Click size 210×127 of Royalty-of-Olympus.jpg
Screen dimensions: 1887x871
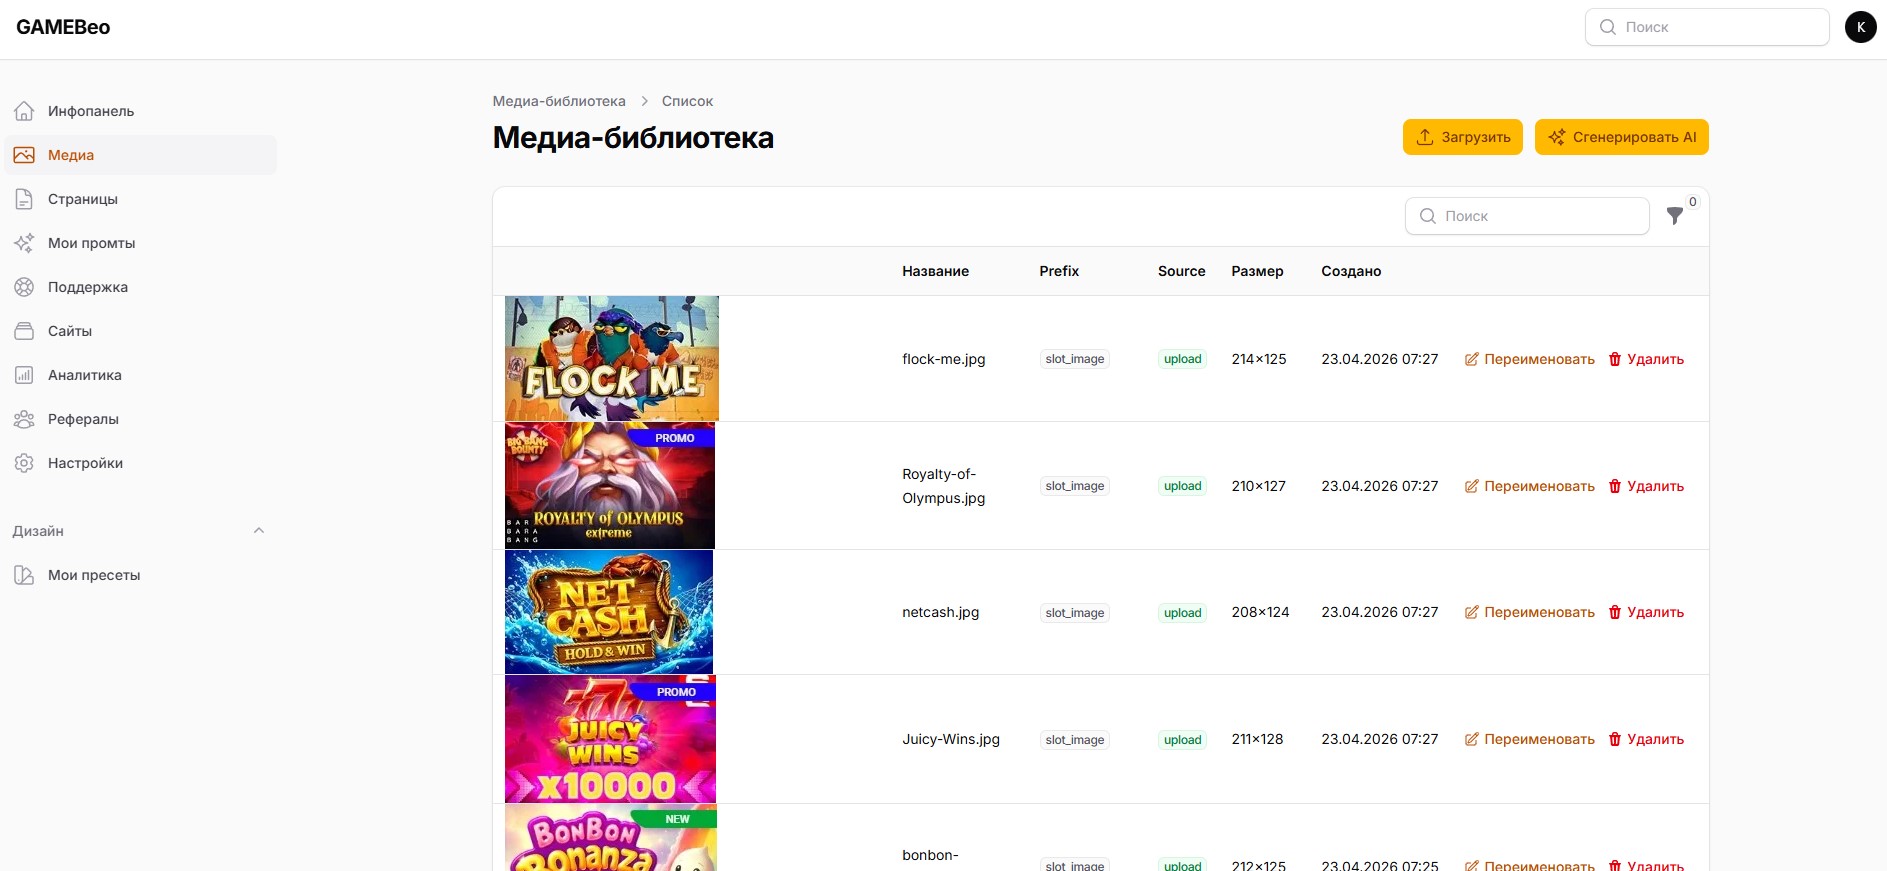[x=1258, y=486]
